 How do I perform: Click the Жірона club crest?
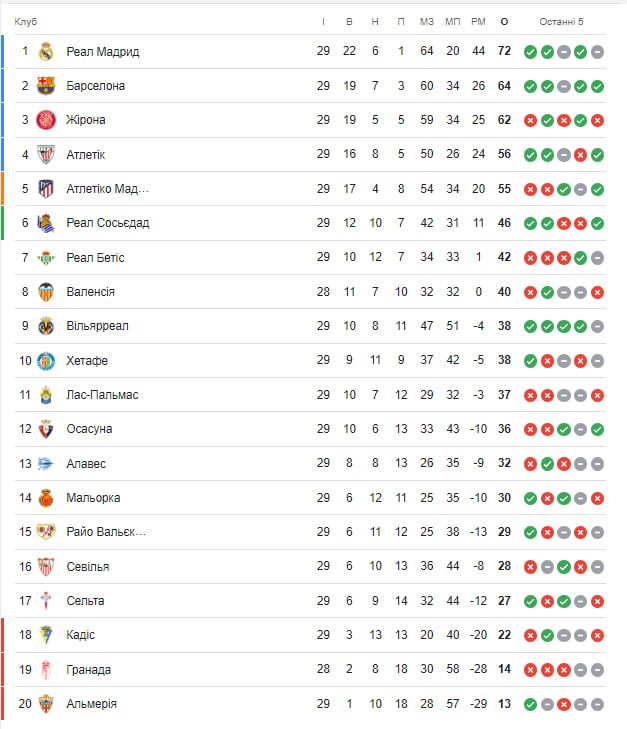46,120
